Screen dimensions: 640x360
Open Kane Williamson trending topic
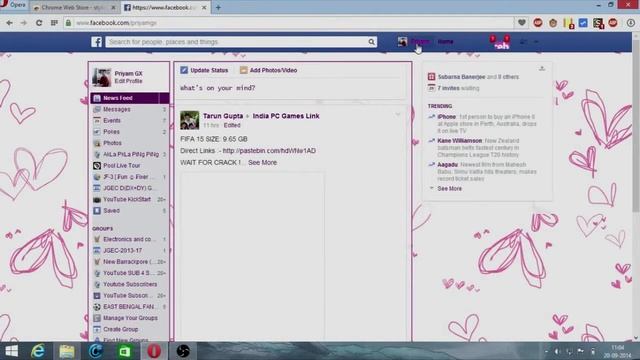pyautogui.click(x=460, y=140)
